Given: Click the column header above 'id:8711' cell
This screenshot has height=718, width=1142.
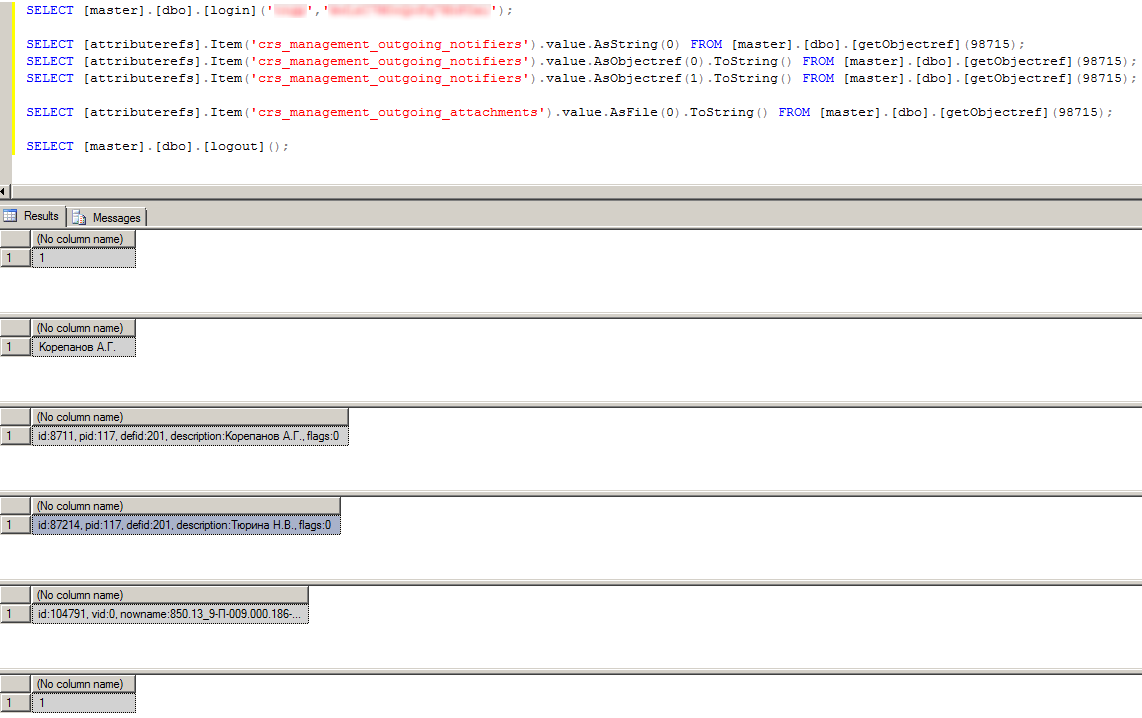Looking at the screenshot, I should [189, 417].
